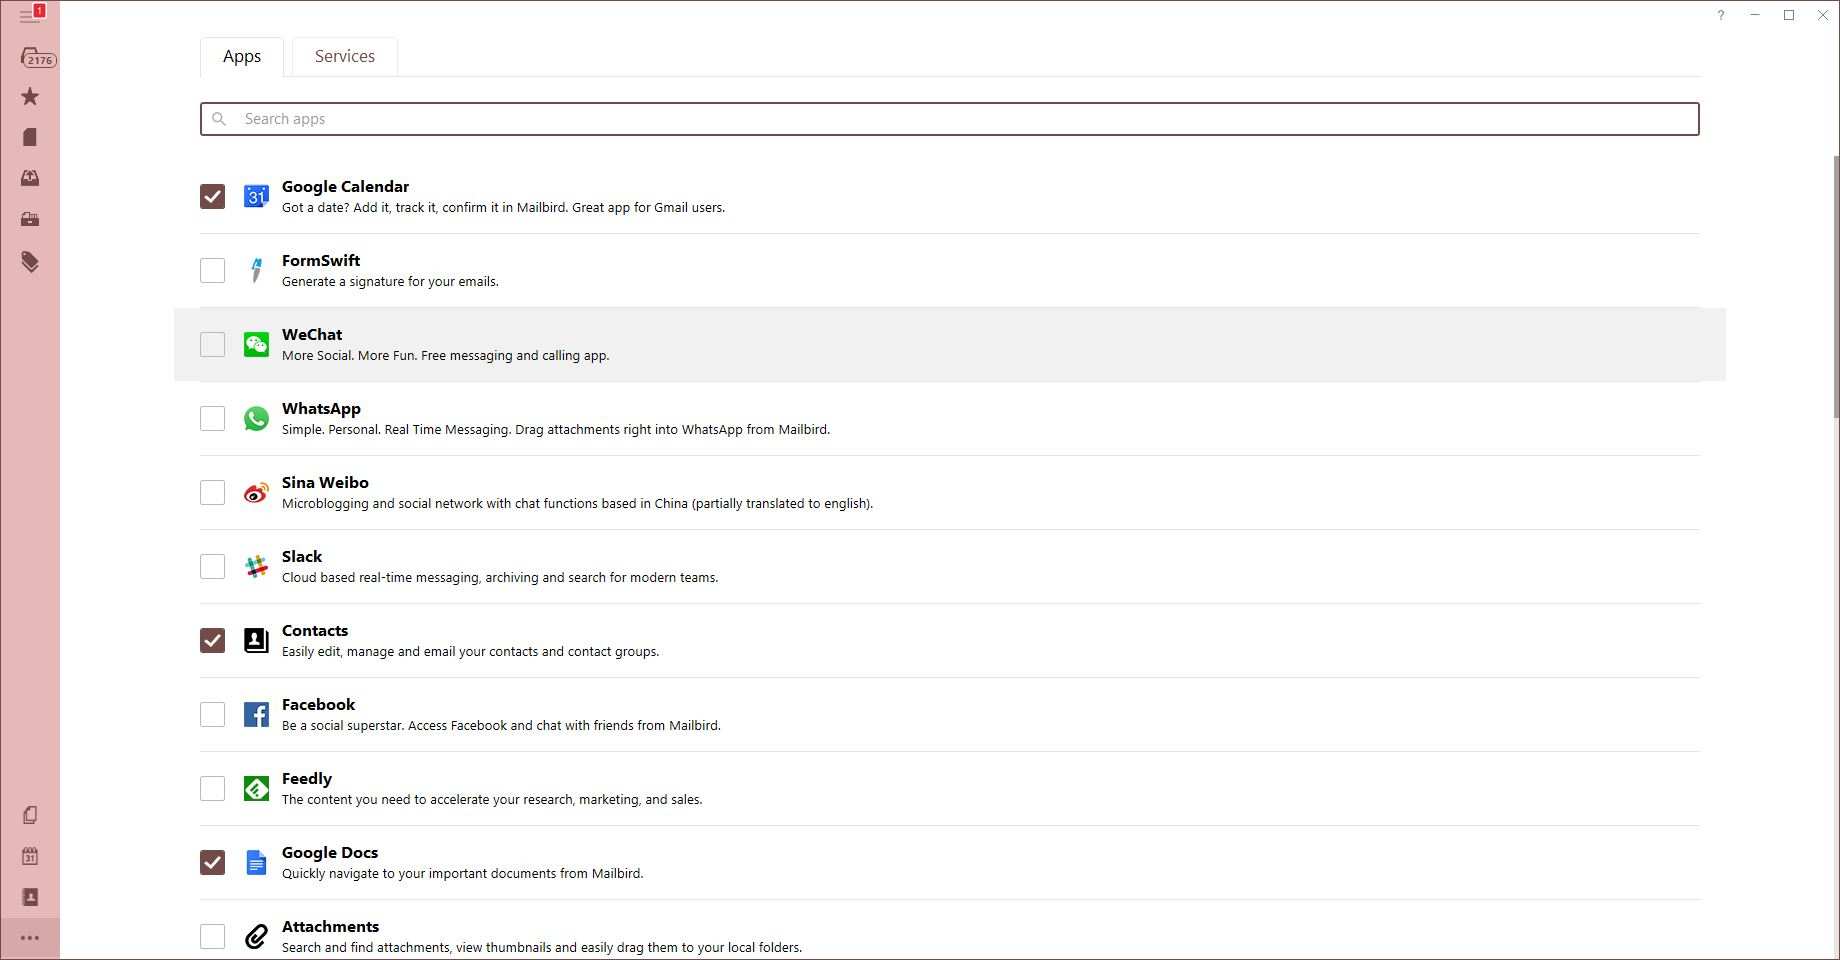Enable the Feedly checkbox
The image size is (1840, 960).
212,788
